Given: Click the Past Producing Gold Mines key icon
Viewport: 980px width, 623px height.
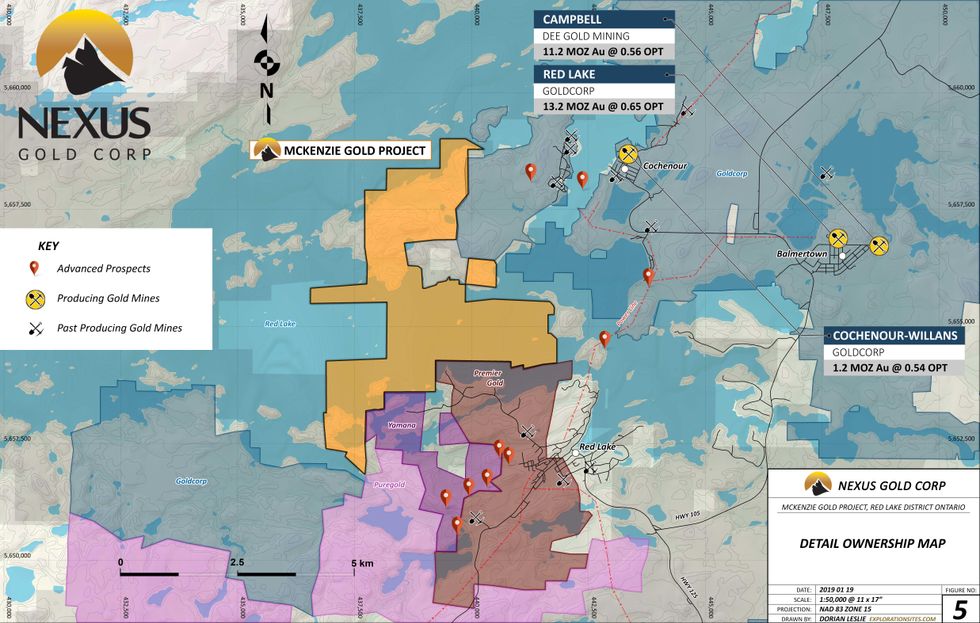Looking at the screenshot, I should tap(35, 328).
